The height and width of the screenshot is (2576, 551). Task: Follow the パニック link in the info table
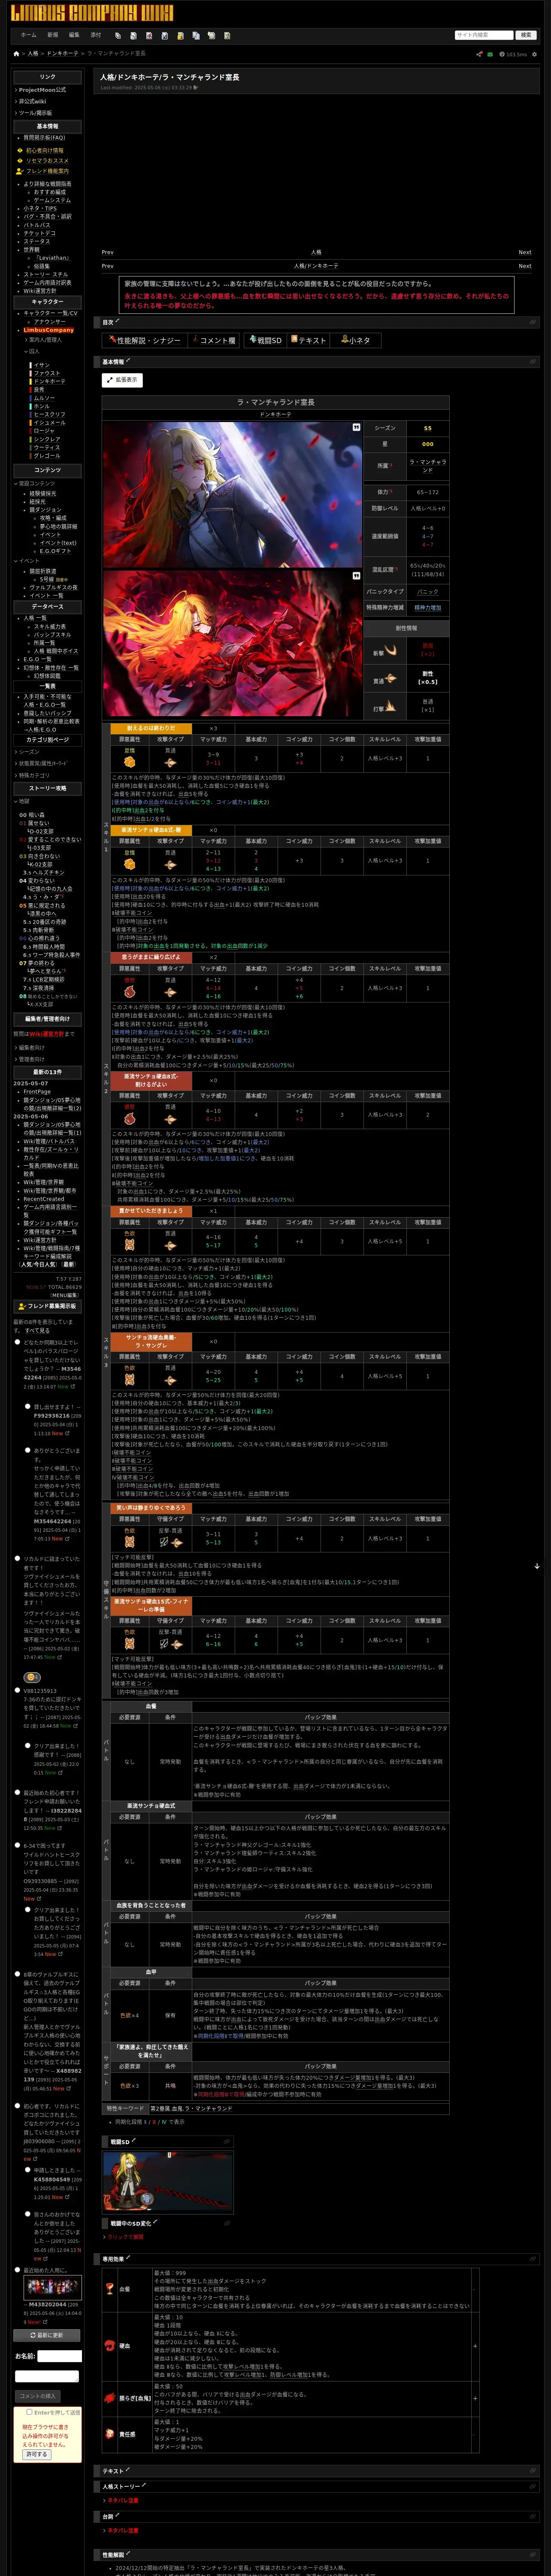click(427, 592)
